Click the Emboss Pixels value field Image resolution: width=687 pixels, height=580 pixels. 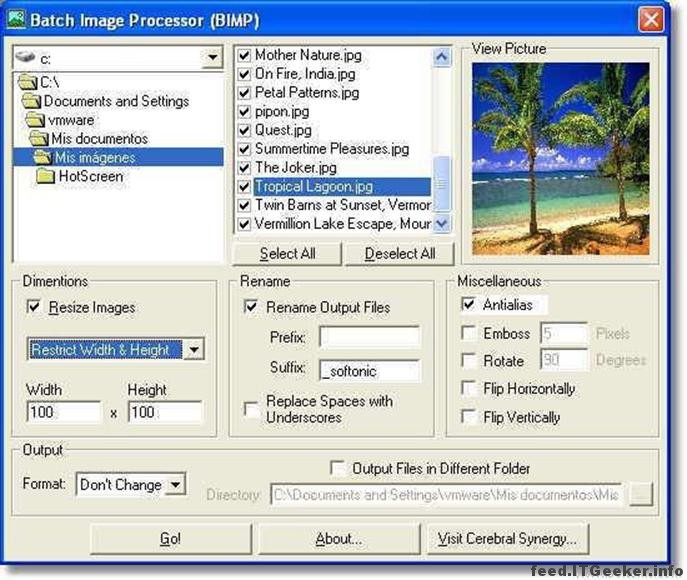[x=563, y=333]
